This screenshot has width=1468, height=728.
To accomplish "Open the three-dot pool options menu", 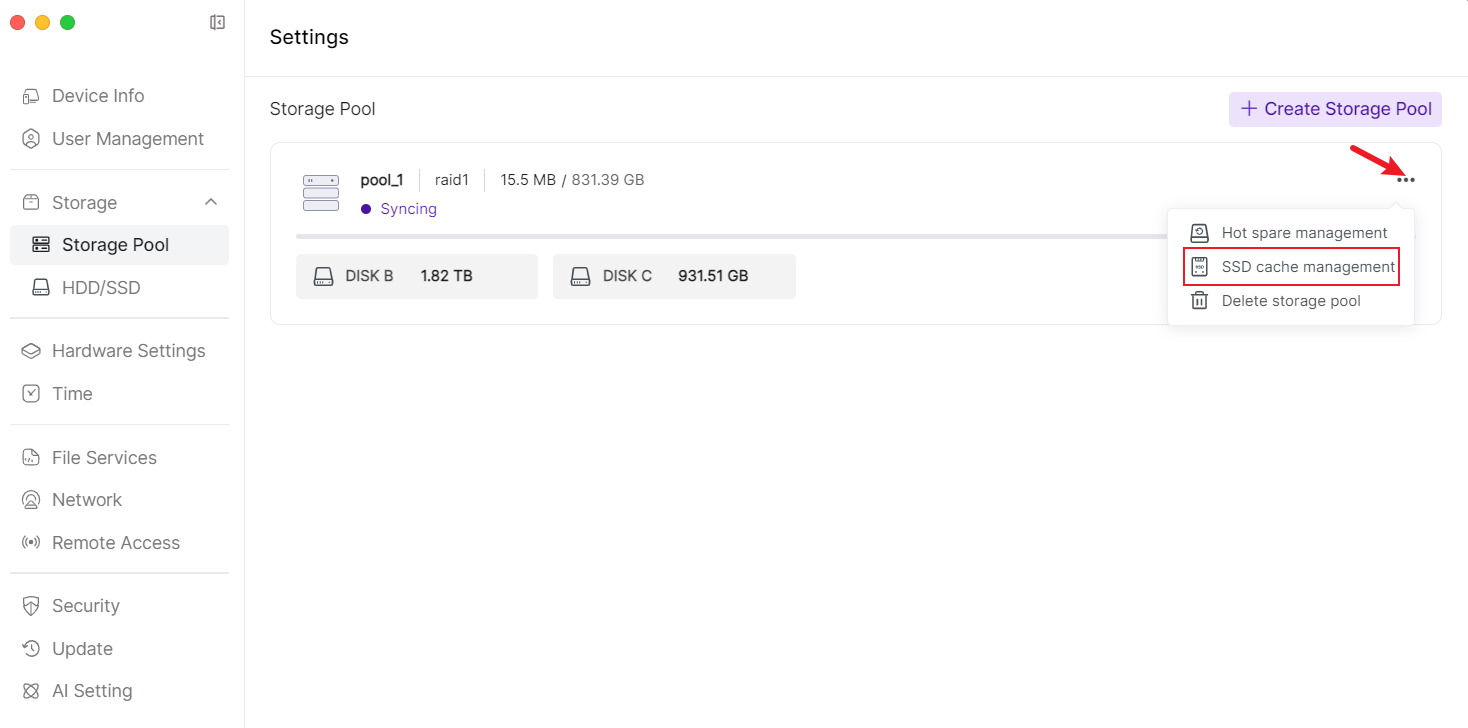I will (1406, 180).
